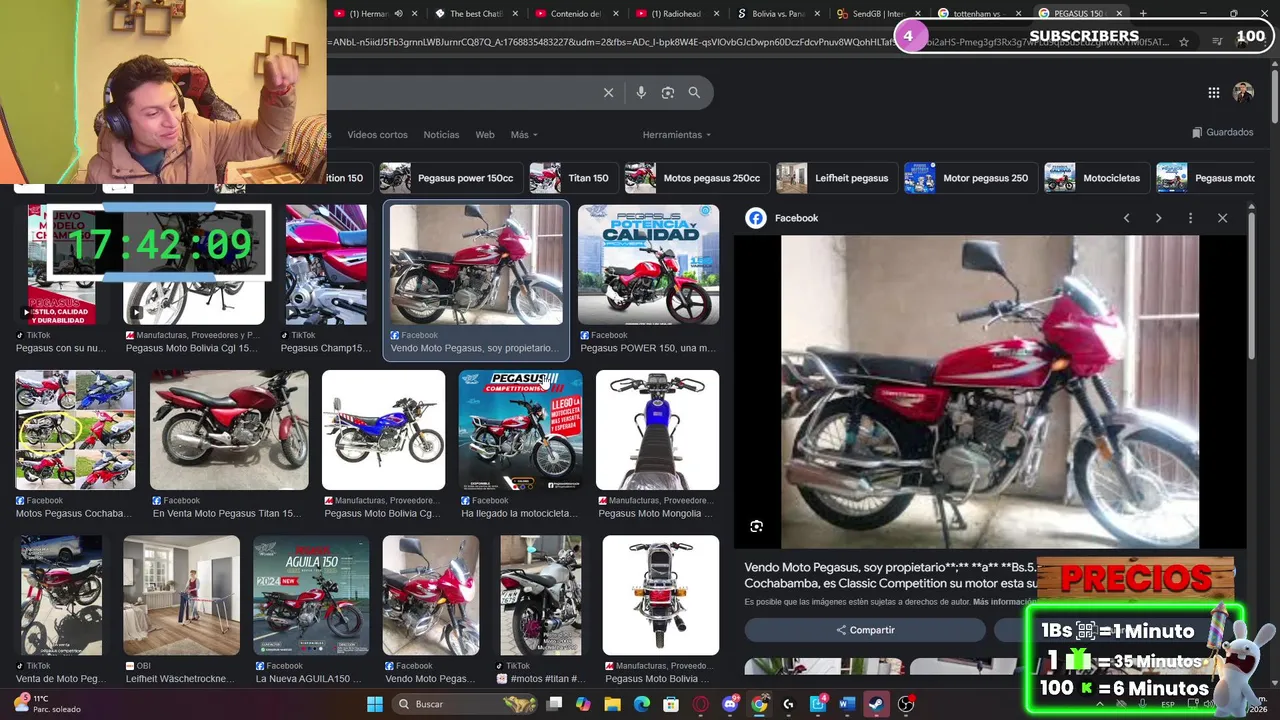Open 'Vendo Moto Pegasus, soy propietario' title
The width and height of the screenshot is (1280, 720).
[890, 575]
